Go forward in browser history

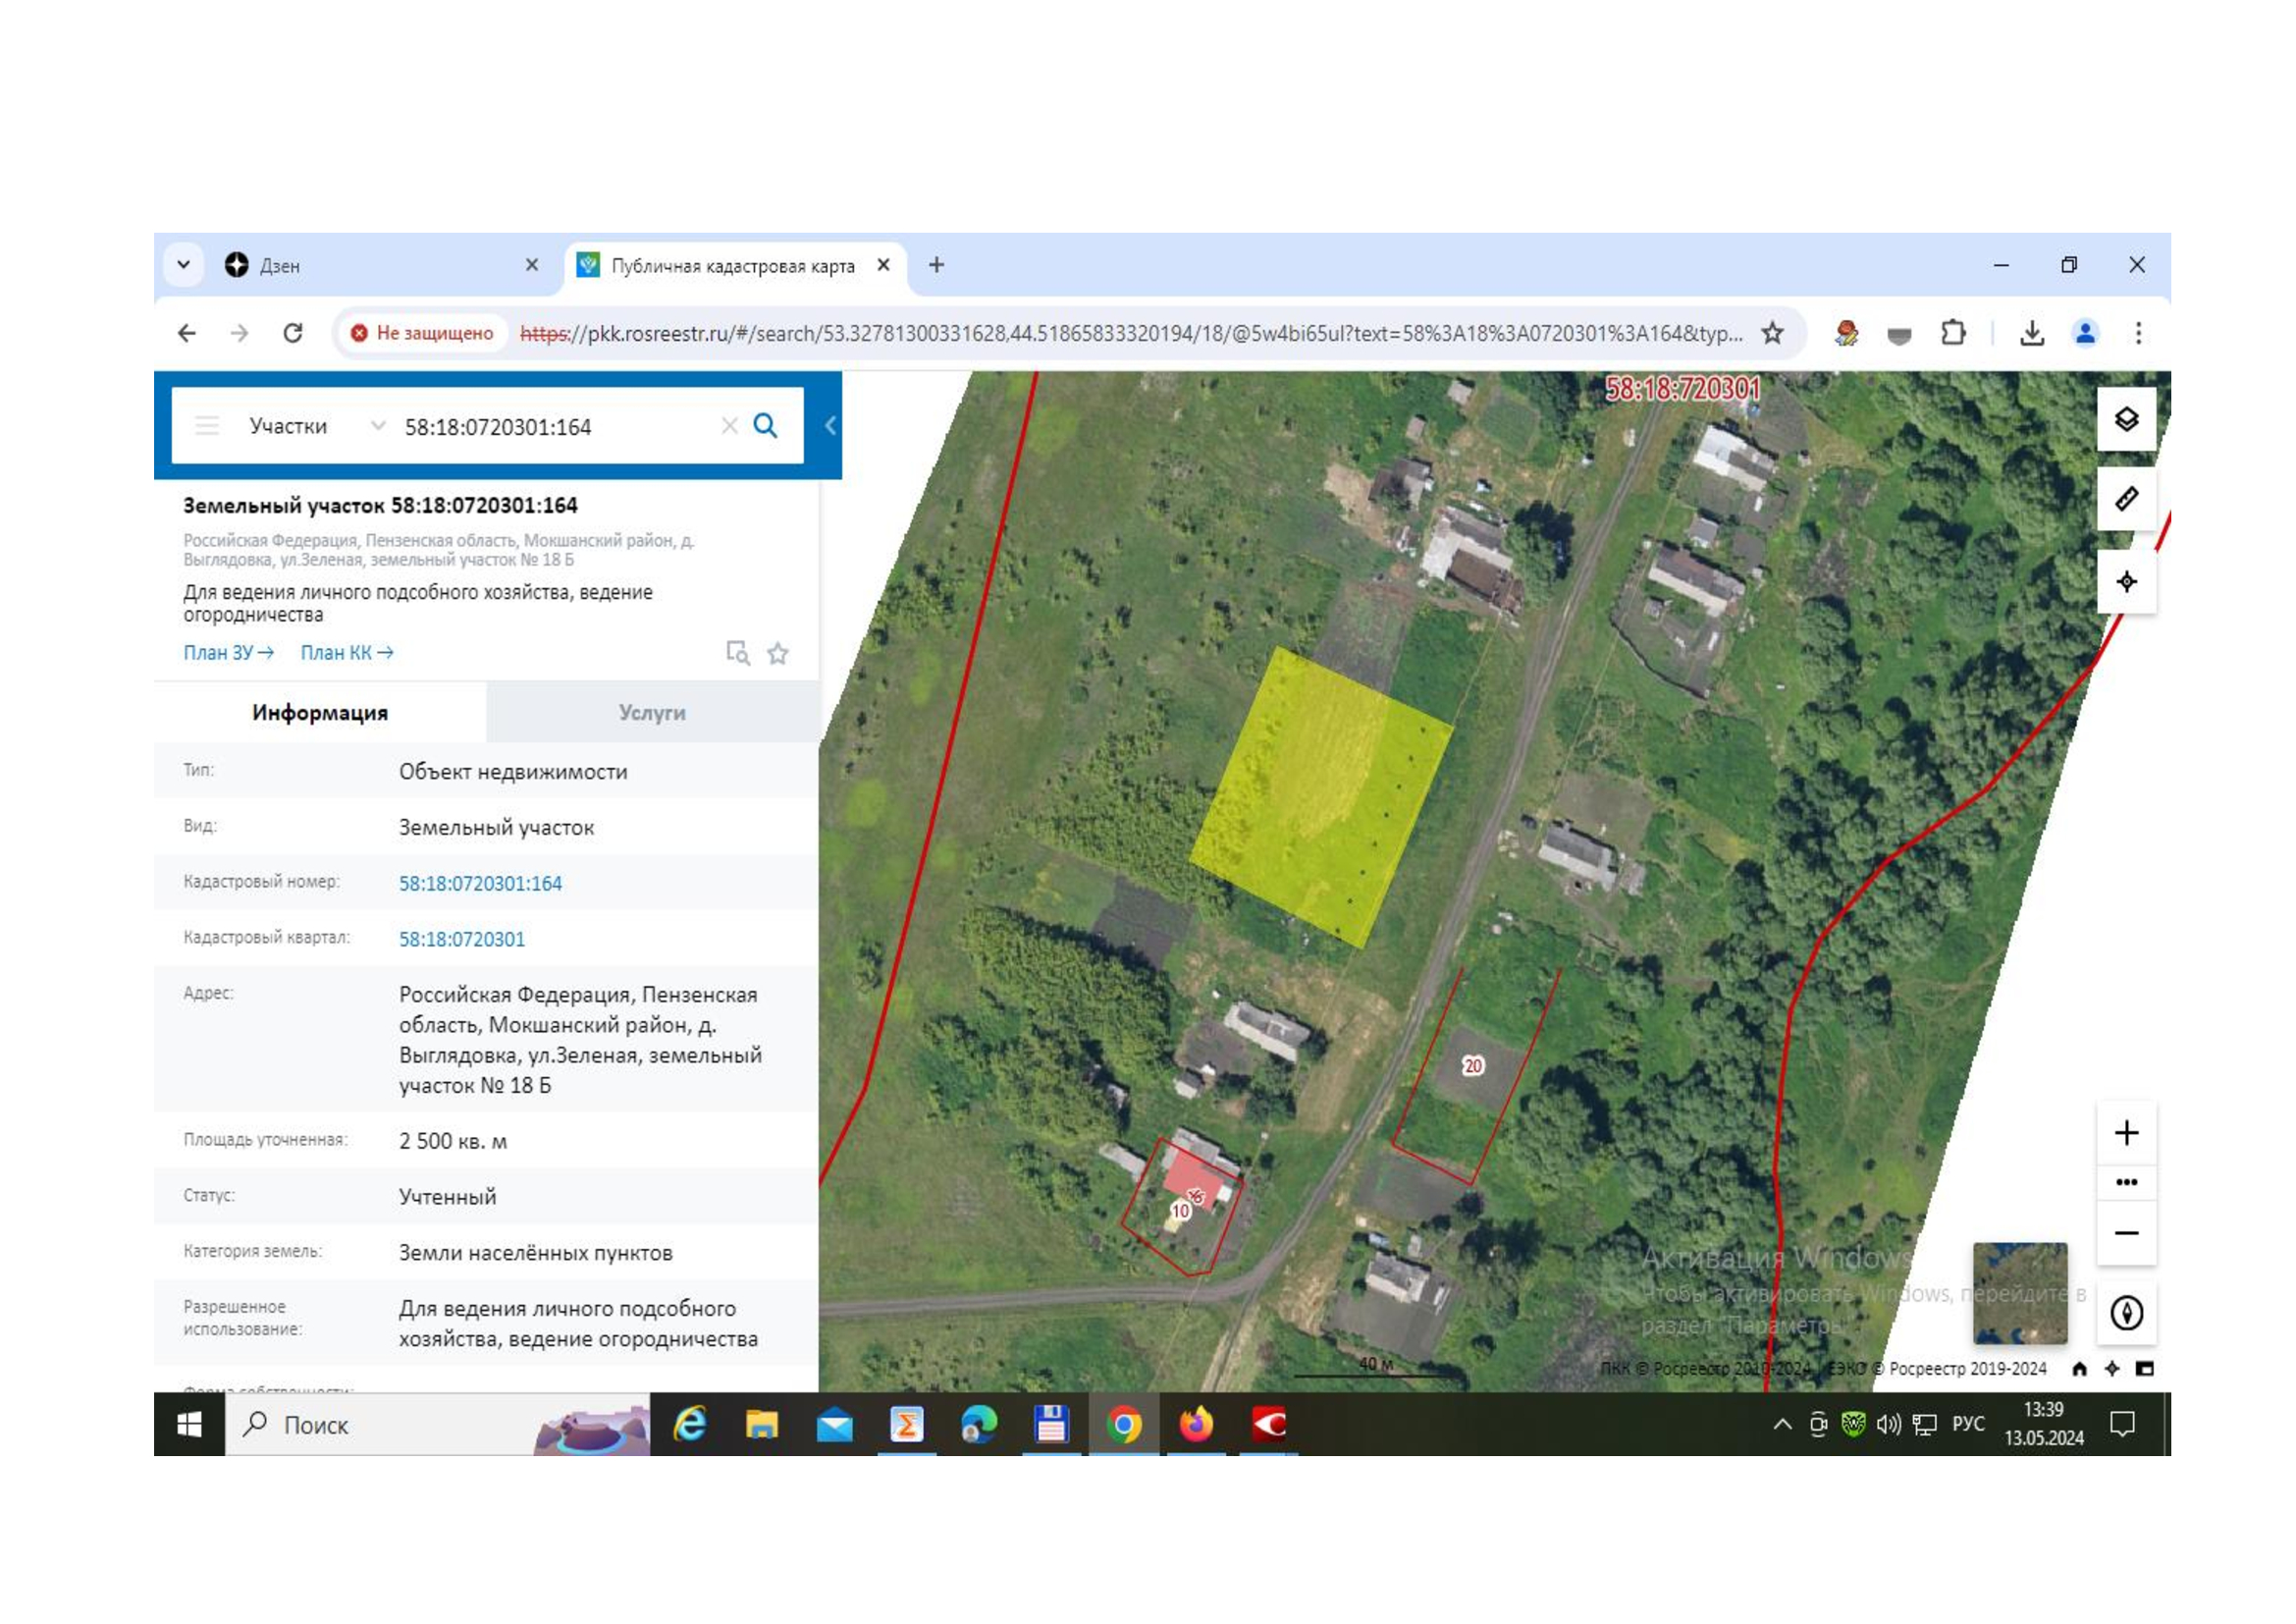point(239,333)
